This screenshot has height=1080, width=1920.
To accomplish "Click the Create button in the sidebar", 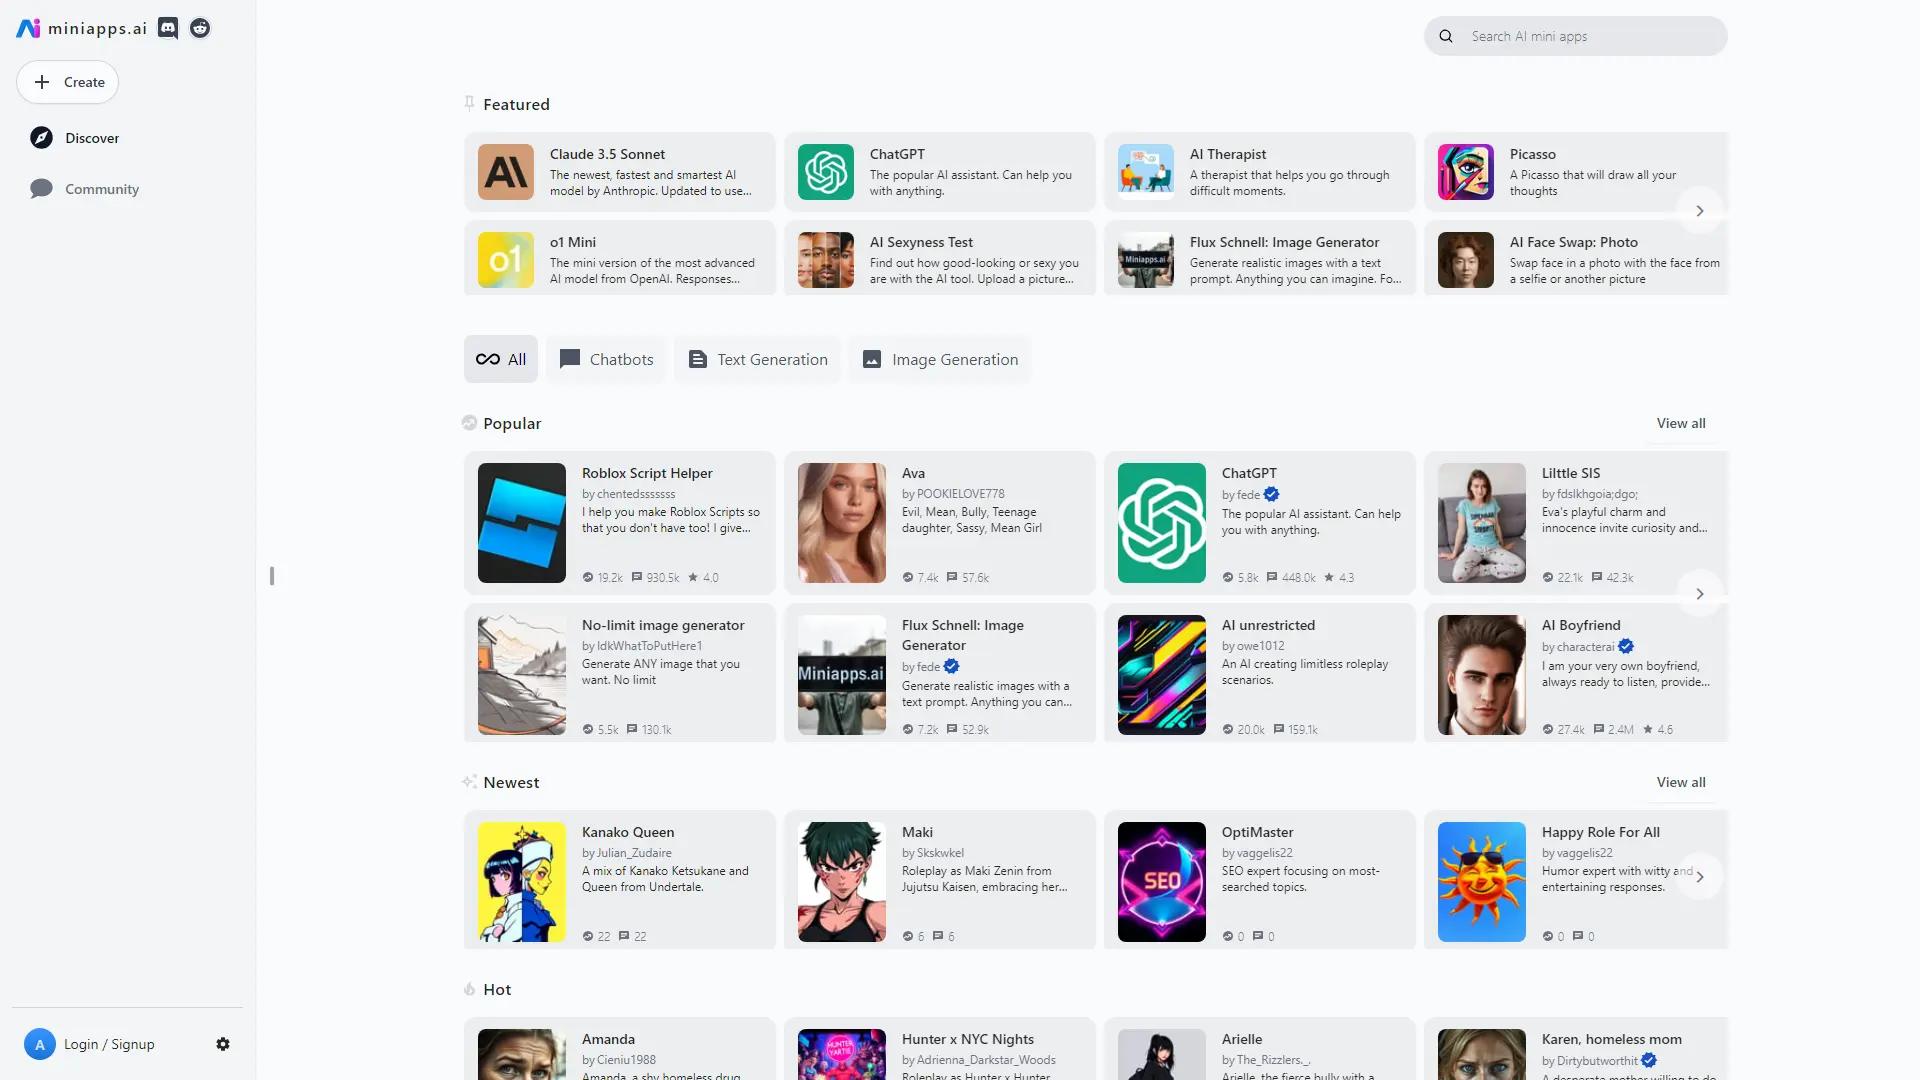I will point(66,82).
